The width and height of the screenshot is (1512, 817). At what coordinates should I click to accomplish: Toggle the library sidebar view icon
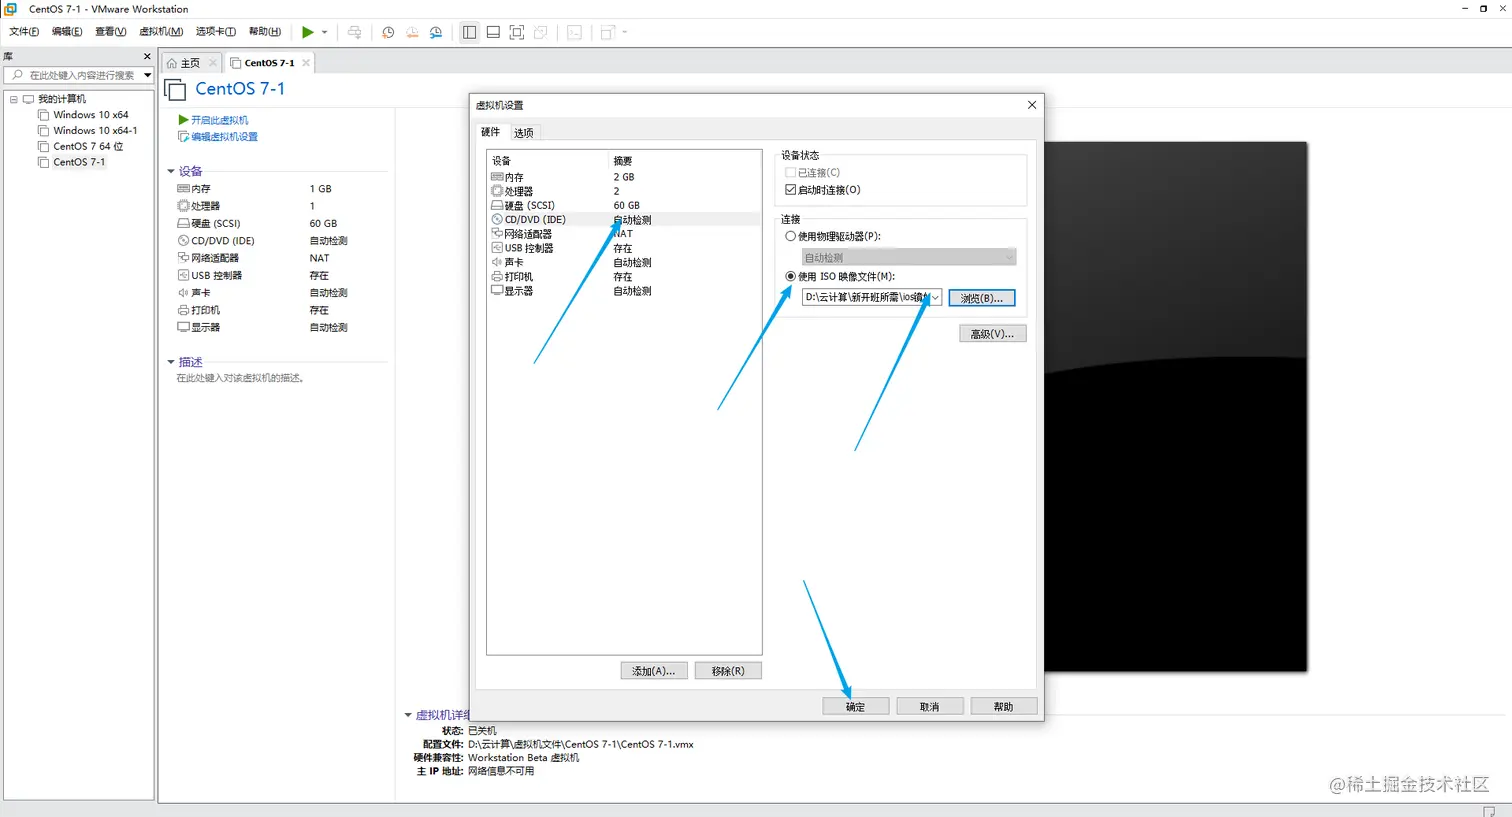point(469,32)
